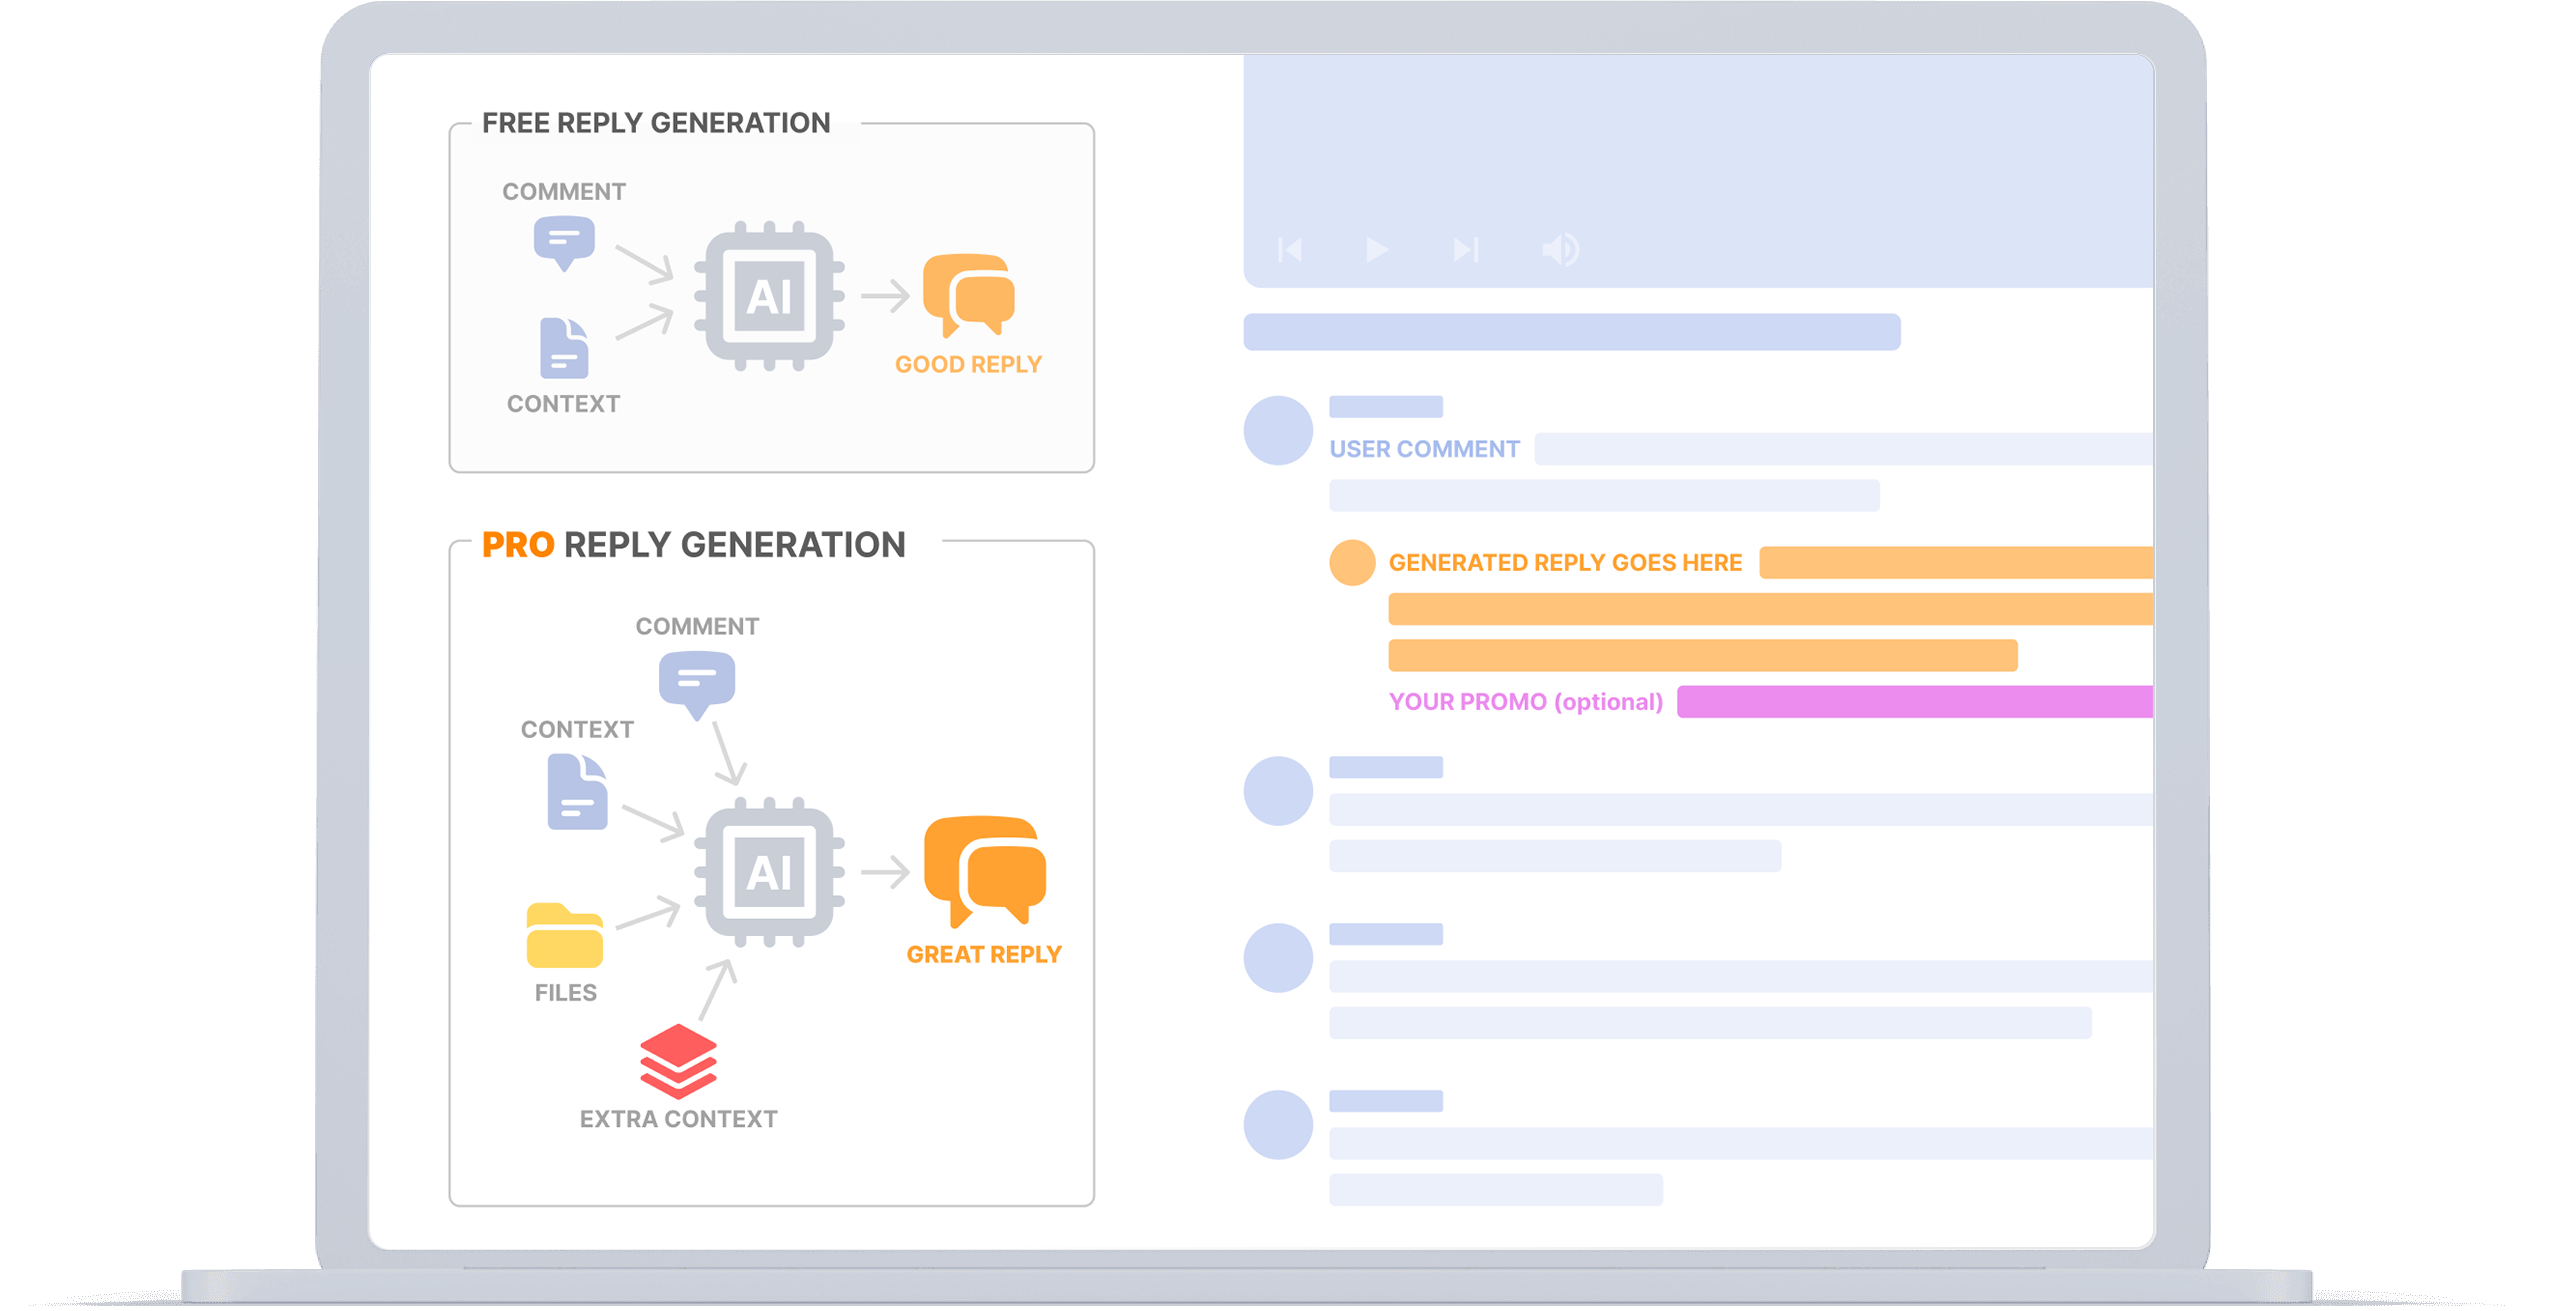Mute the video using speaker icon
Viewport: 2550px width, 1311px height.
tap(1559, 249)
